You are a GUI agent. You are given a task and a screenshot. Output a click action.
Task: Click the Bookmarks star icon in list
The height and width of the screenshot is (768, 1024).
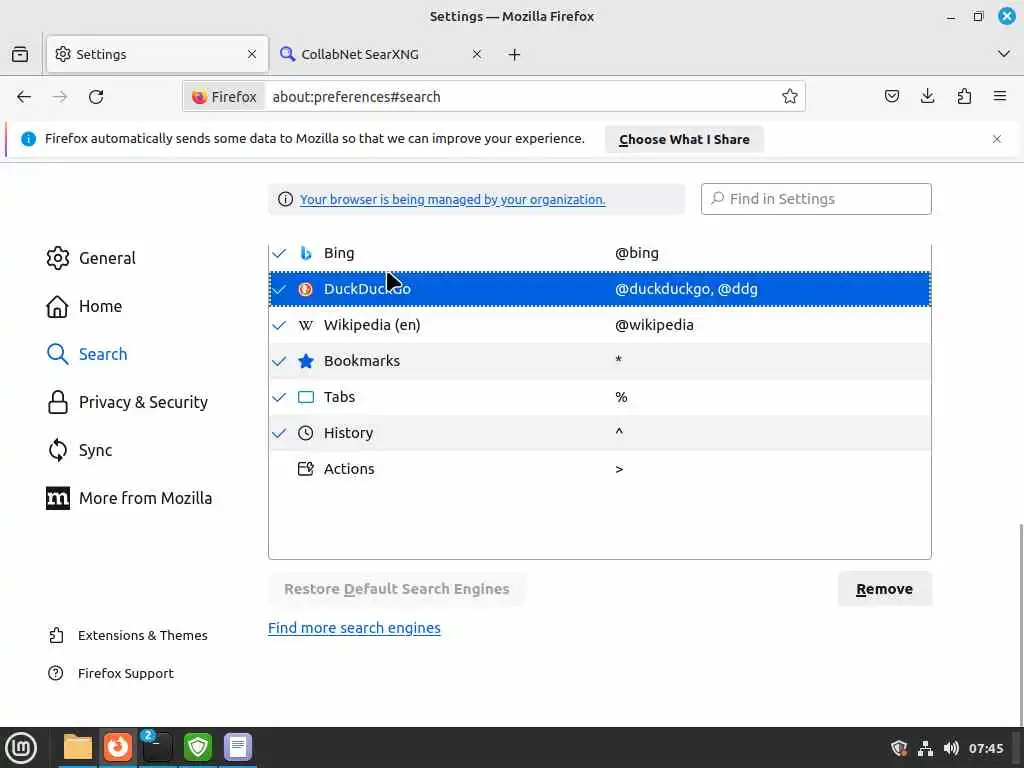306,361
